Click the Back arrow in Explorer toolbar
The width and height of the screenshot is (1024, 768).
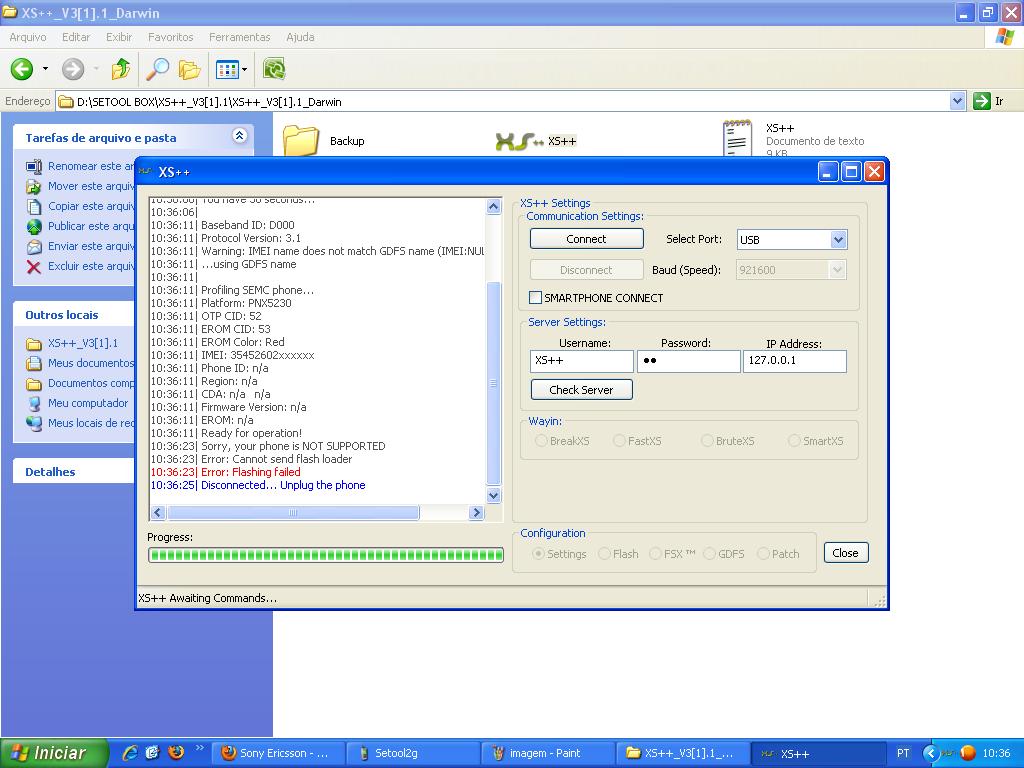(x=22, y=69)
